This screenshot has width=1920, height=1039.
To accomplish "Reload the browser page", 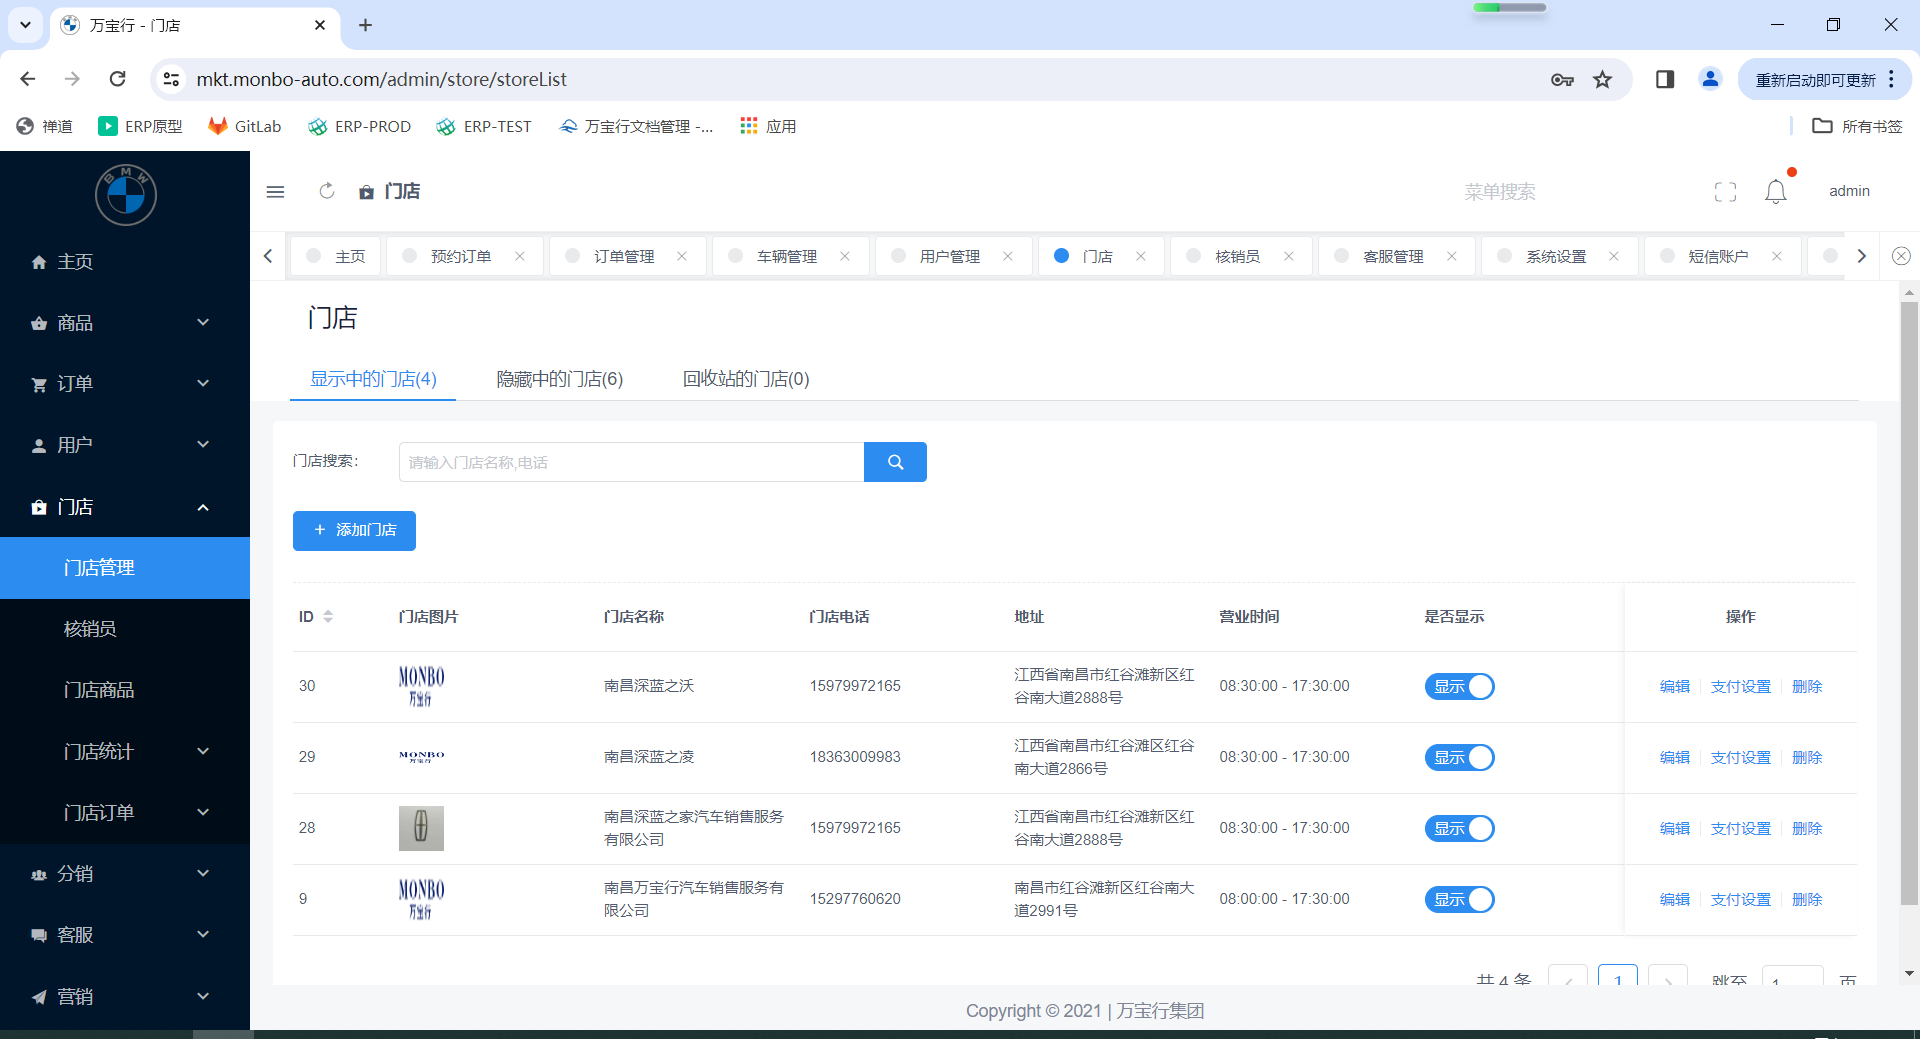I will coord(117,79).
